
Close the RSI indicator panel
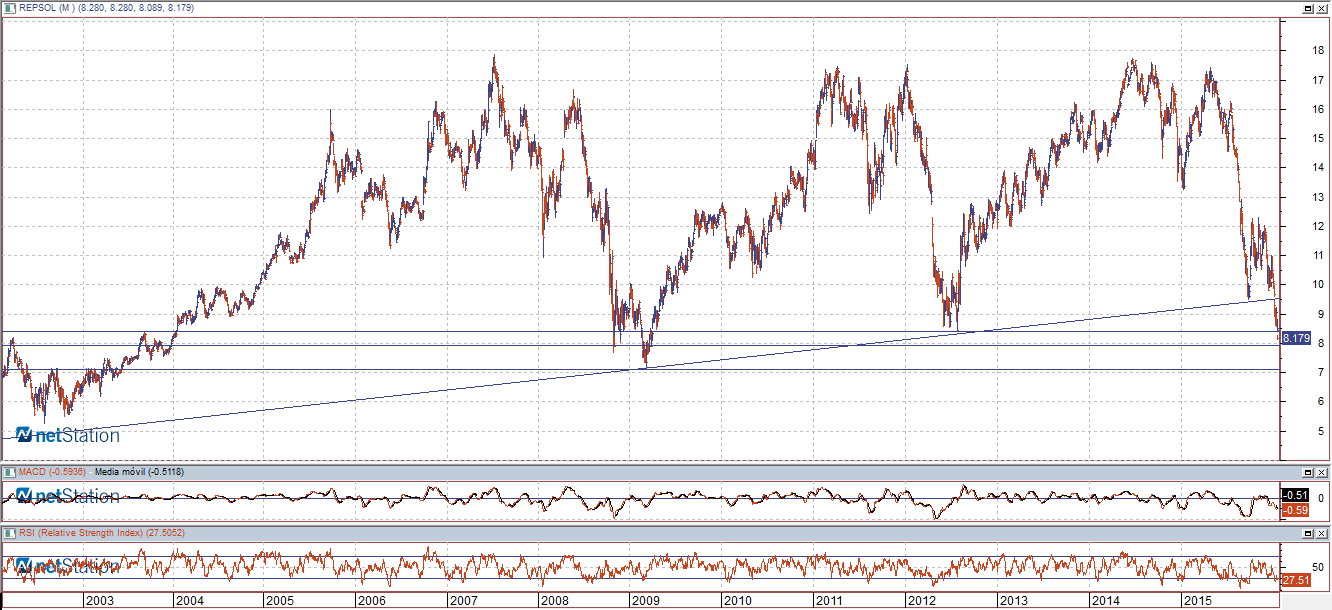tap(1322, 534)
